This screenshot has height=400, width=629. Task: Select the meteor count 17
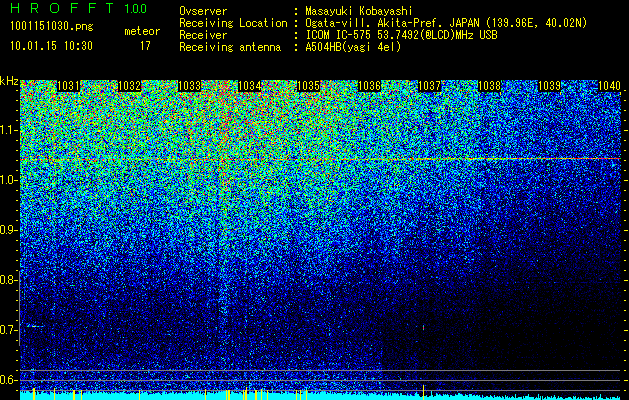[145, 46]
